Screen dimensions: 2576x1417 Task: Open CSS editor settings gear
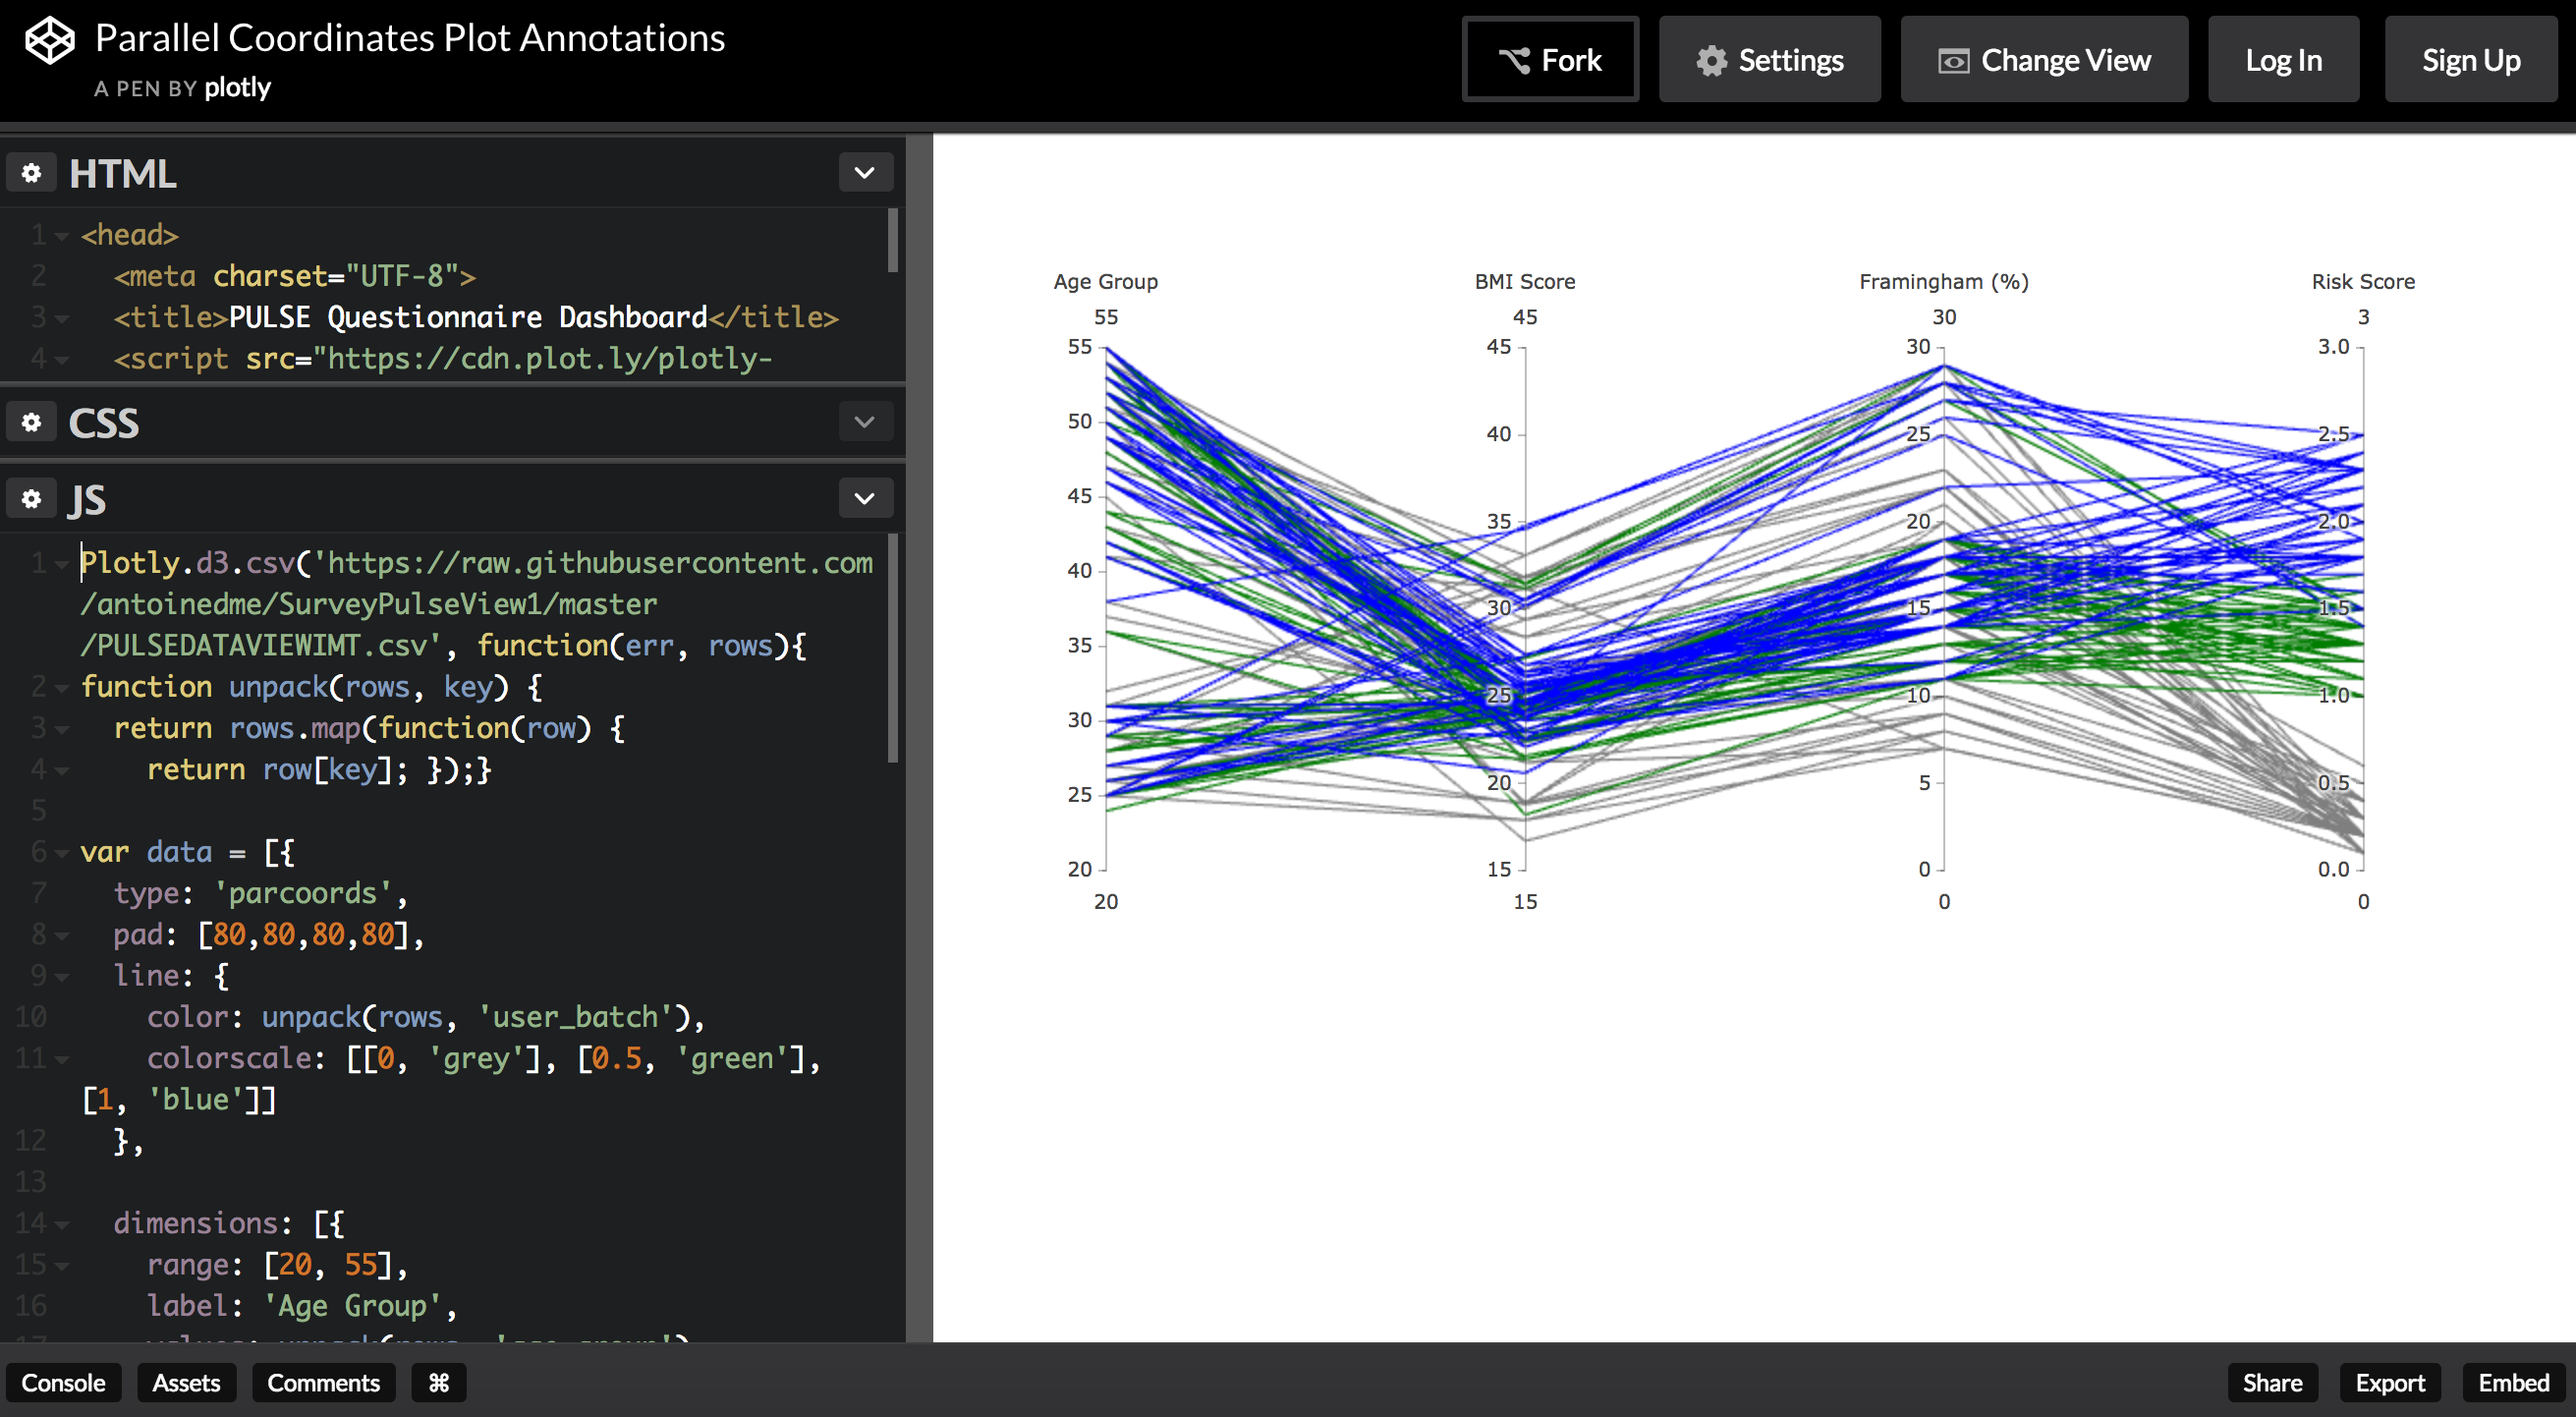tap(31, 422)
